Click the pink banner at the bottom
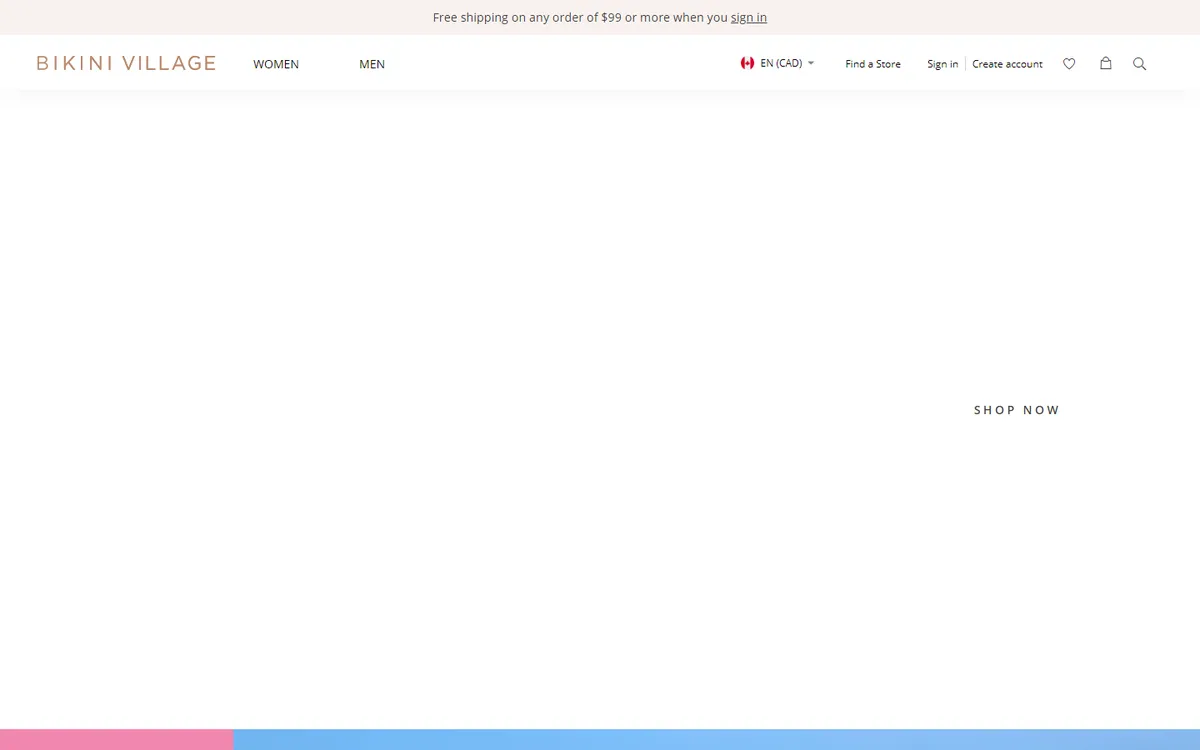This screenshot has height=750, width=1200. (x=116, y=739)
